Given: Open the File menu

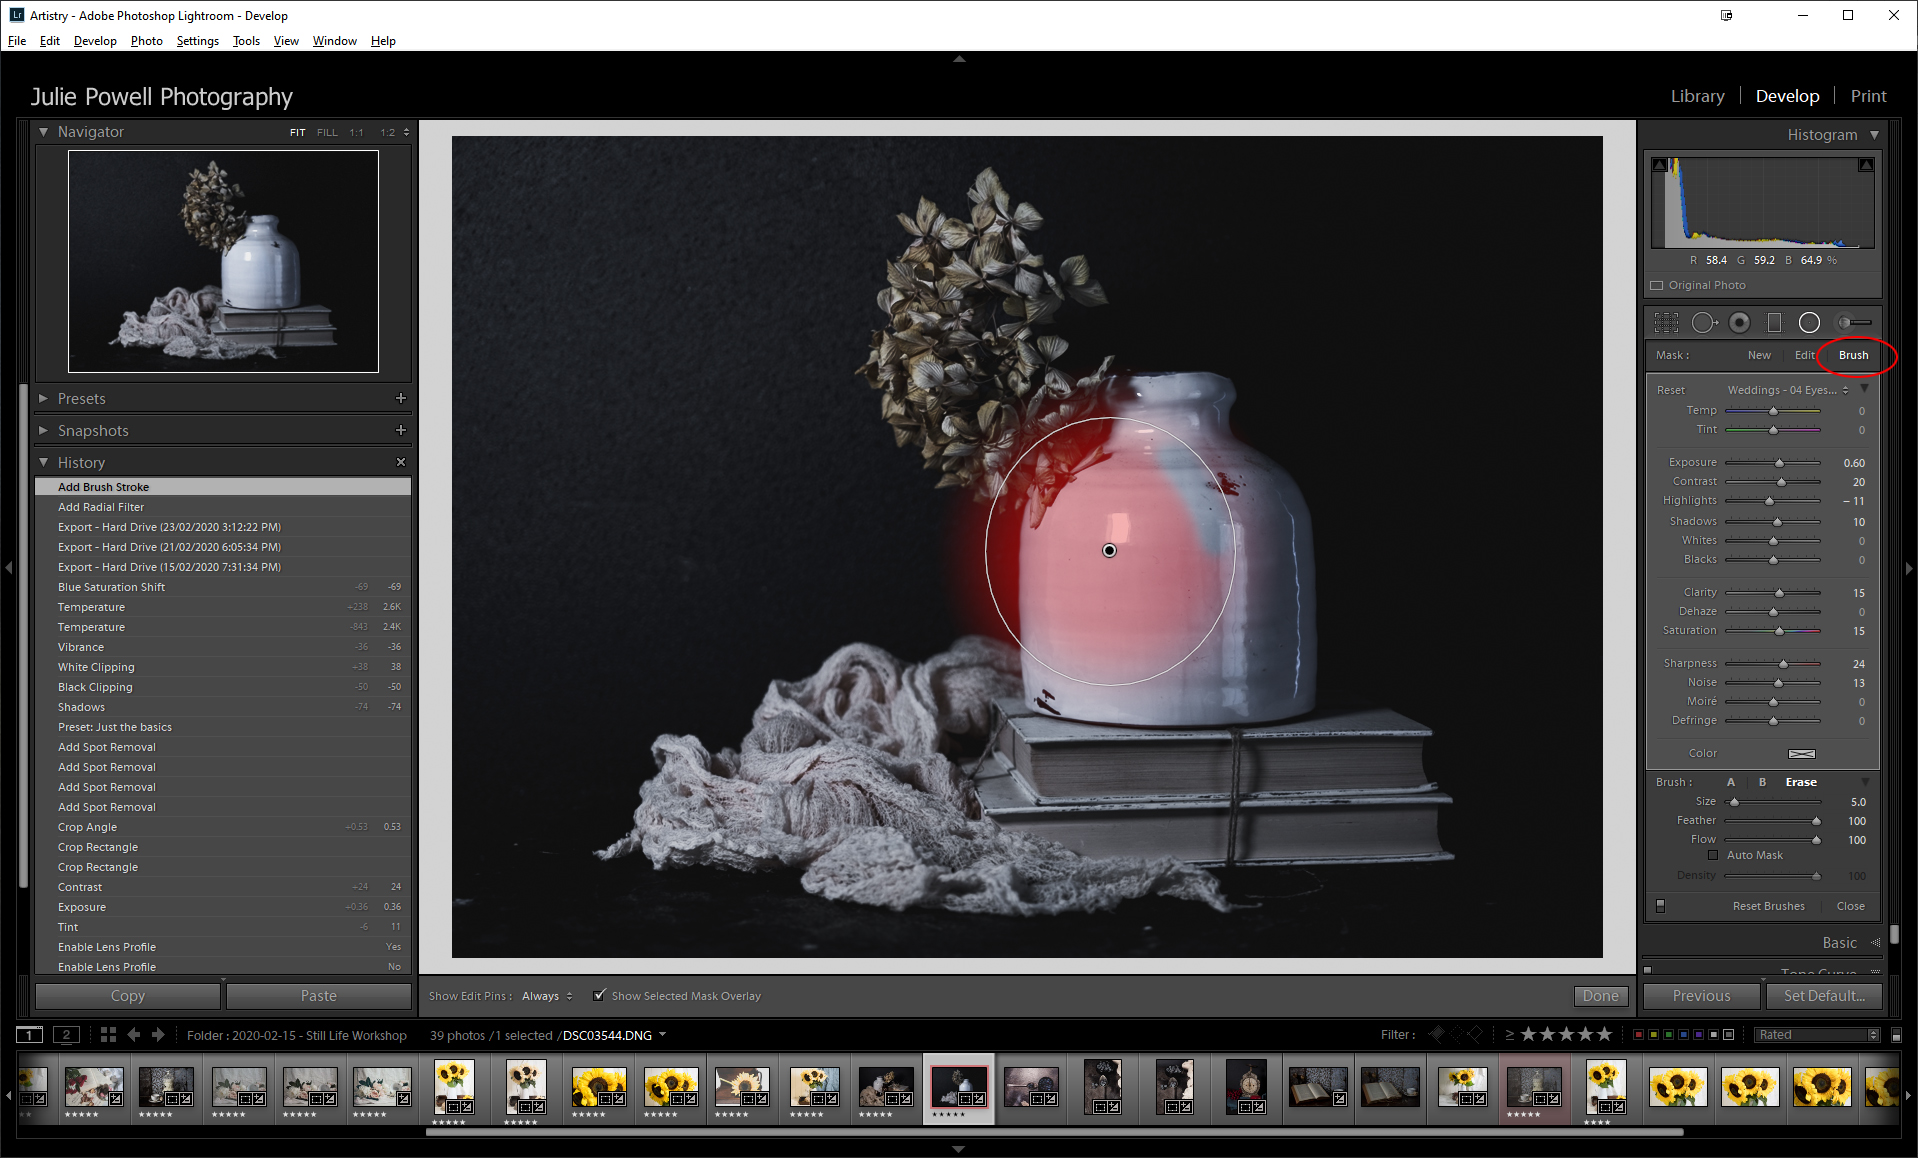Looking at the screenshot, I should (17, 41).
